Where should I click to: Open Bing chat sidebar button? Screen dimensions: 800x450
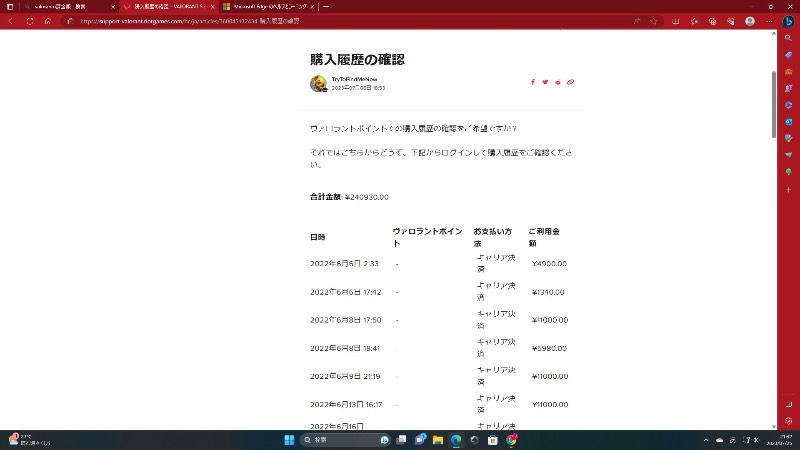pos(788,21)
